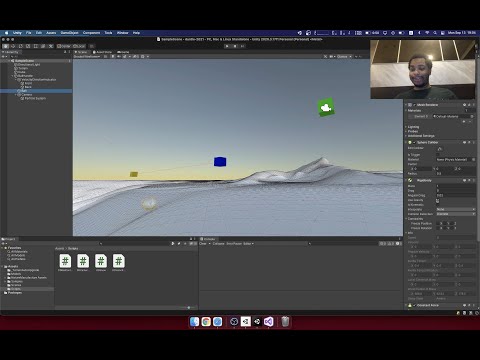Image resolution: width=480 pixels, height=360 pixels.
Task: Click the Step frame button
Action: [x=242, y=46]
